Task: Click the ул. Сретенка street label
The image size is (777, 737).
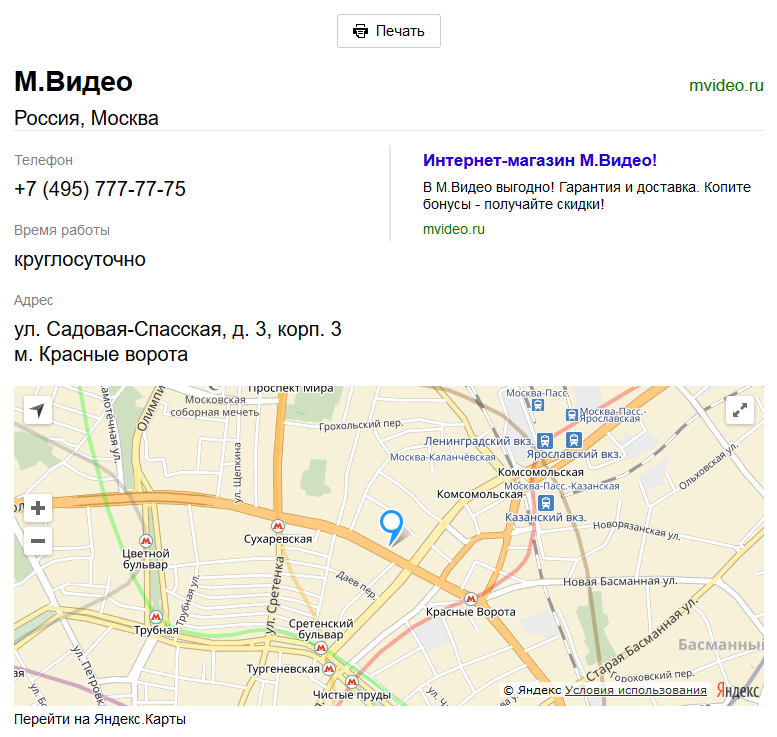Action: click(275, 595)
